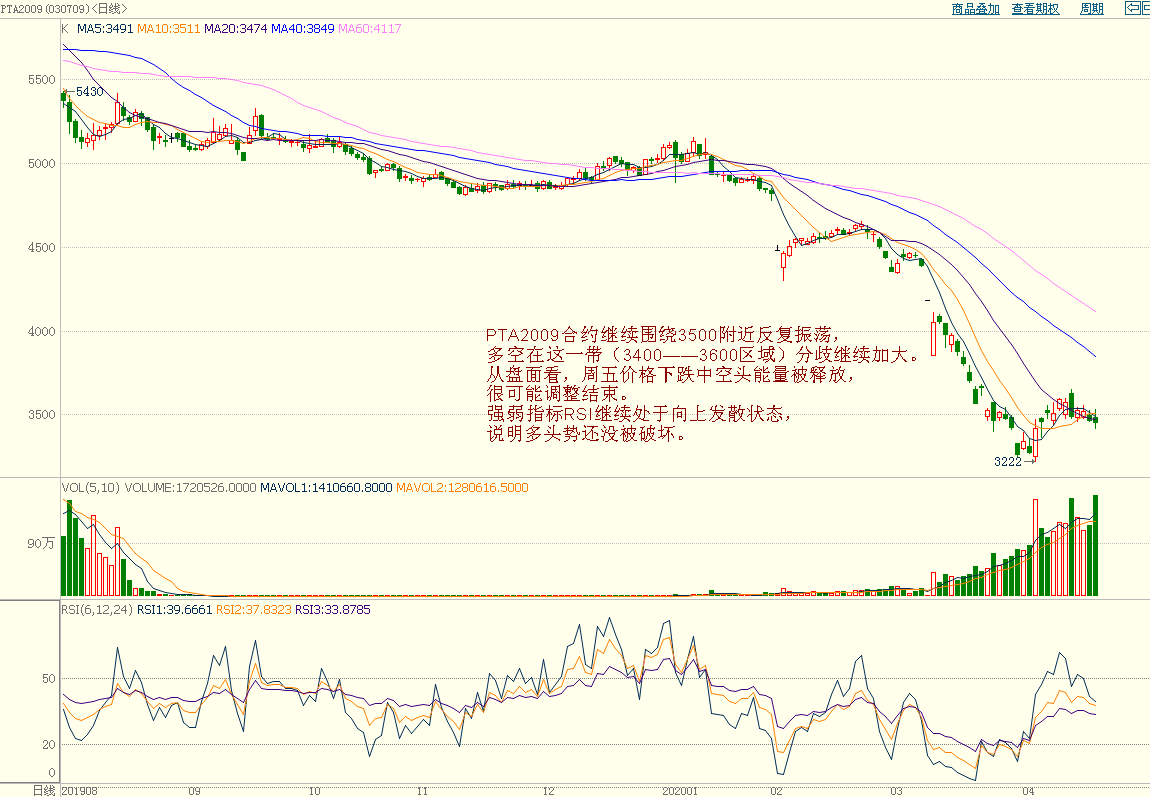Image resolution: width=1150 pixels, height=797 pixels.
Task: Select the PTA2009 (030709)<日线> chart title
Action: click(x=64, y=9)
